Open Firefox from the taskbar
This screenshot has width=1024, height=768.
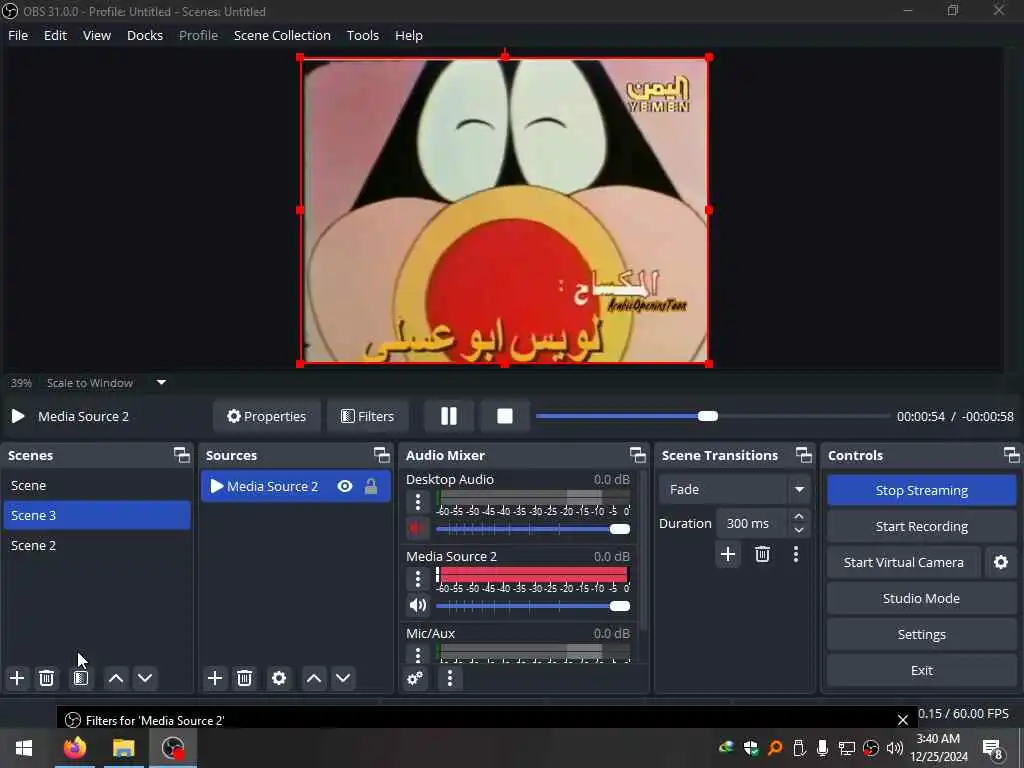[74, 748]
